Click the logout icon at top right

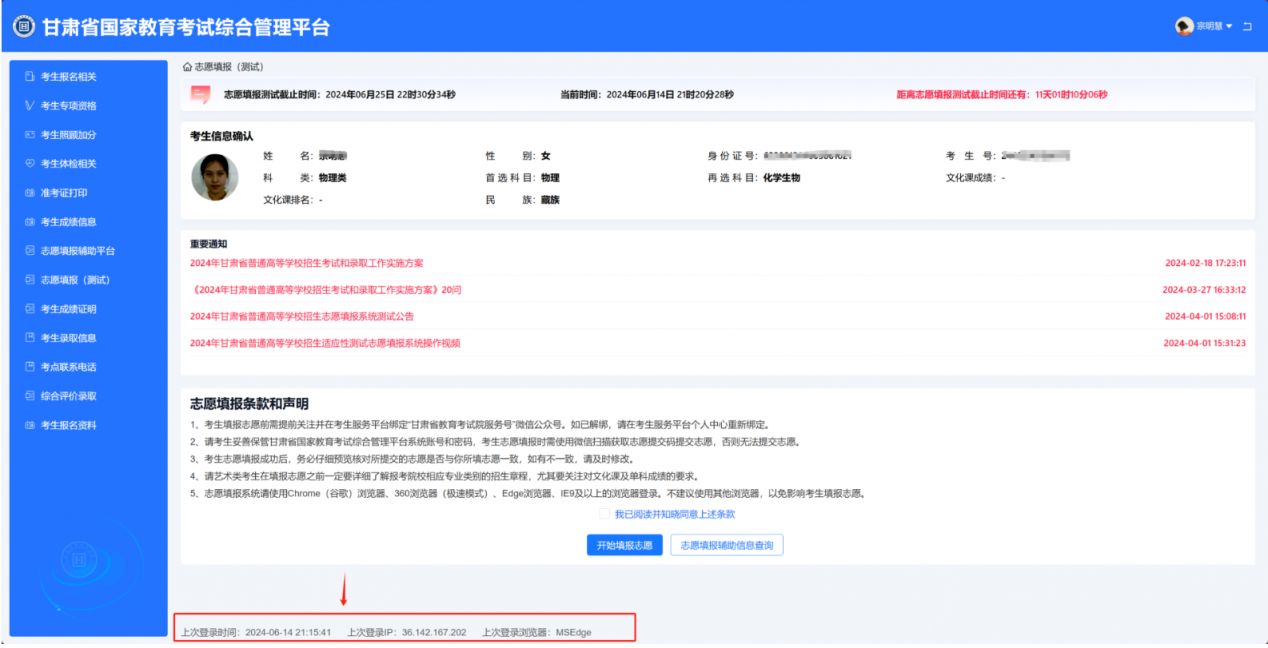1247,26
